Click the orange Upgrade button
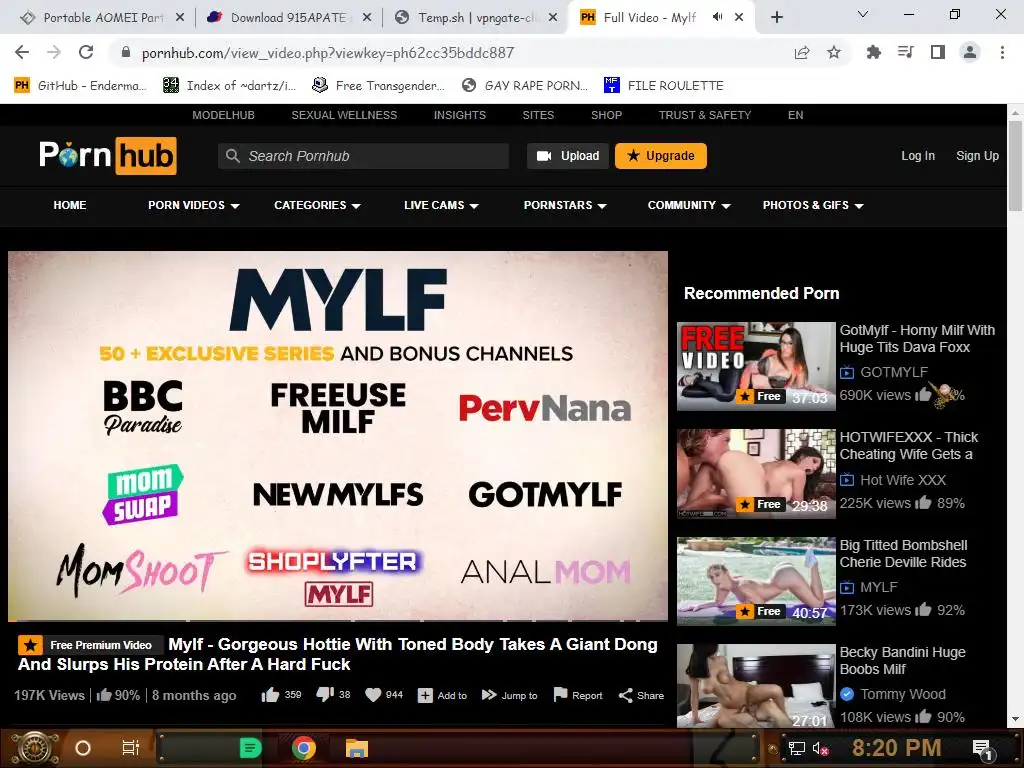Screen dimensions: 1024x768 [x=660, y=156]
